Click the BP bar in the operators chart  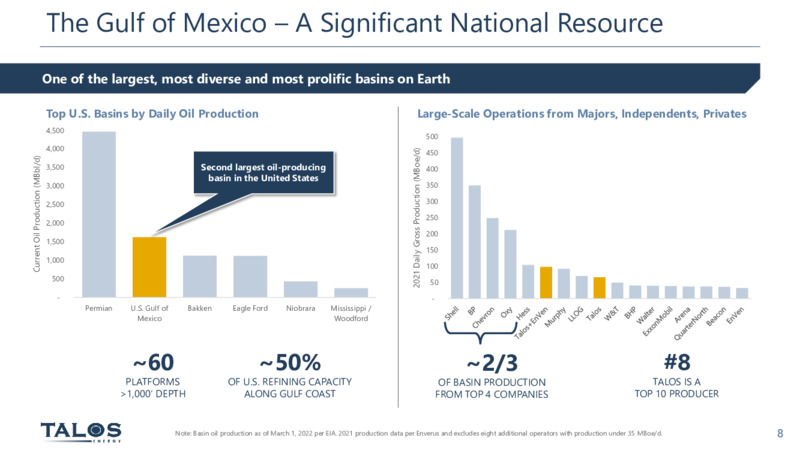[x=474, y=242]
